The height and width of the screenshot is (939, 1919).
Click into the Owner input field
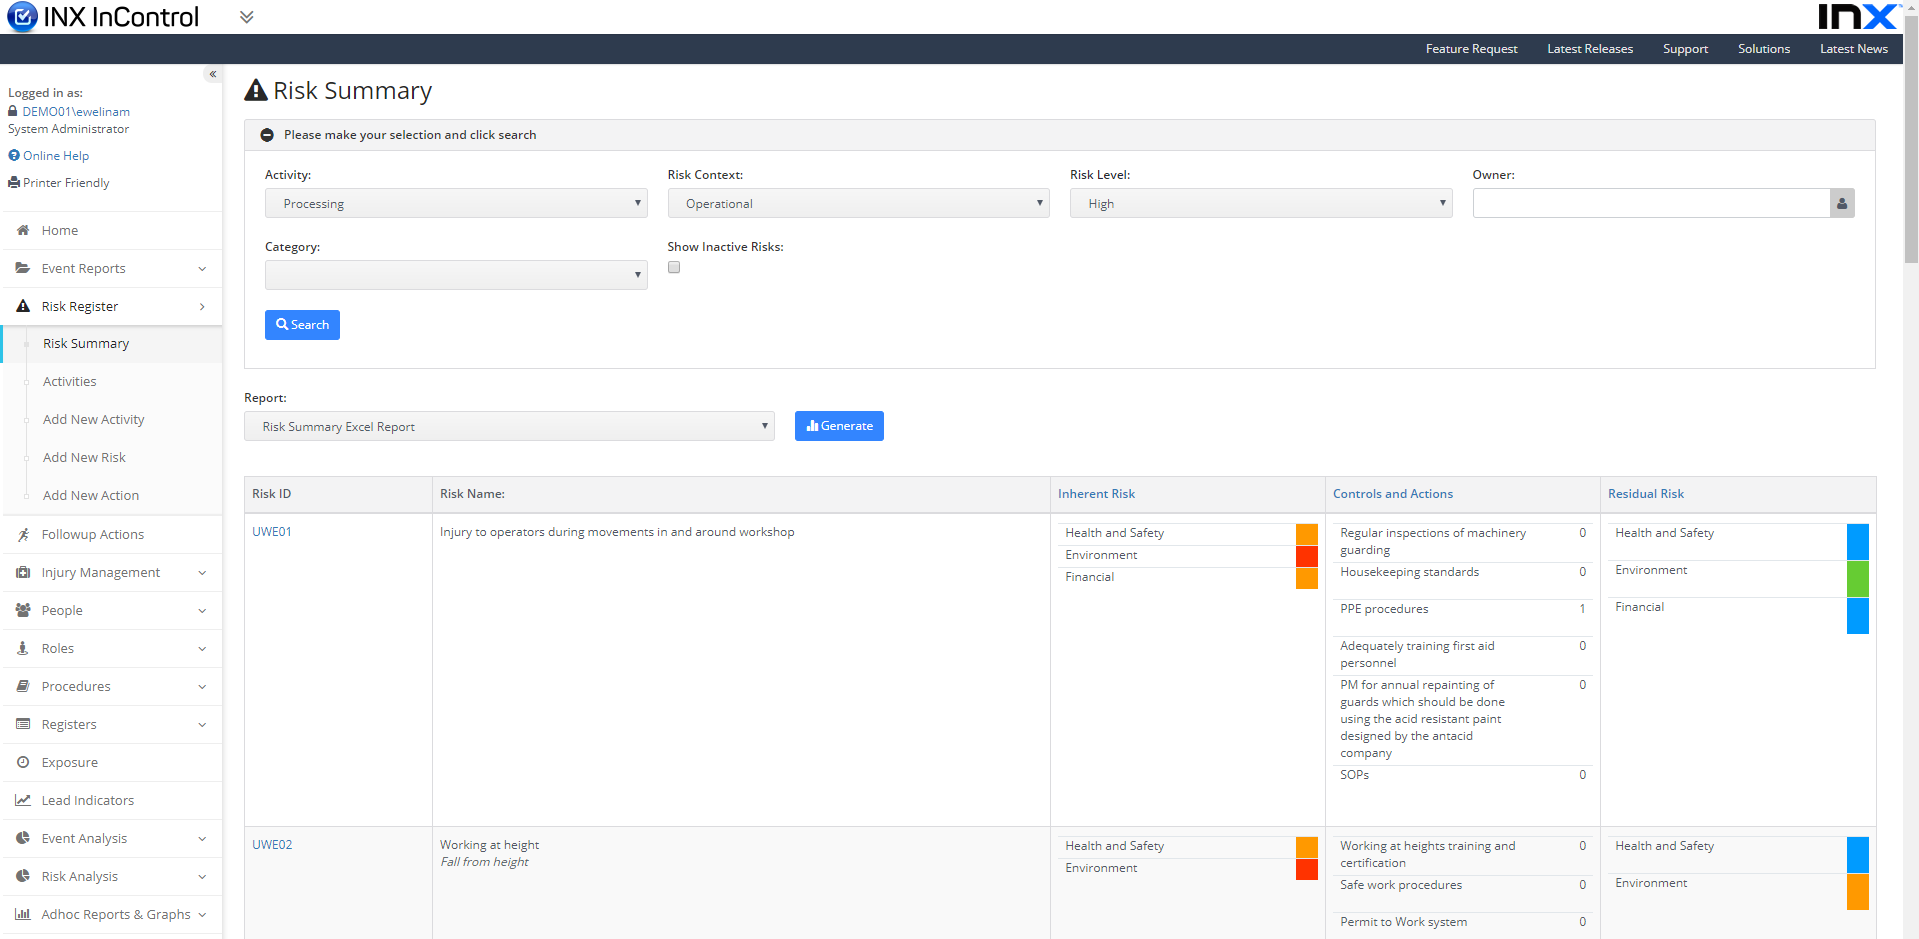1651,203
